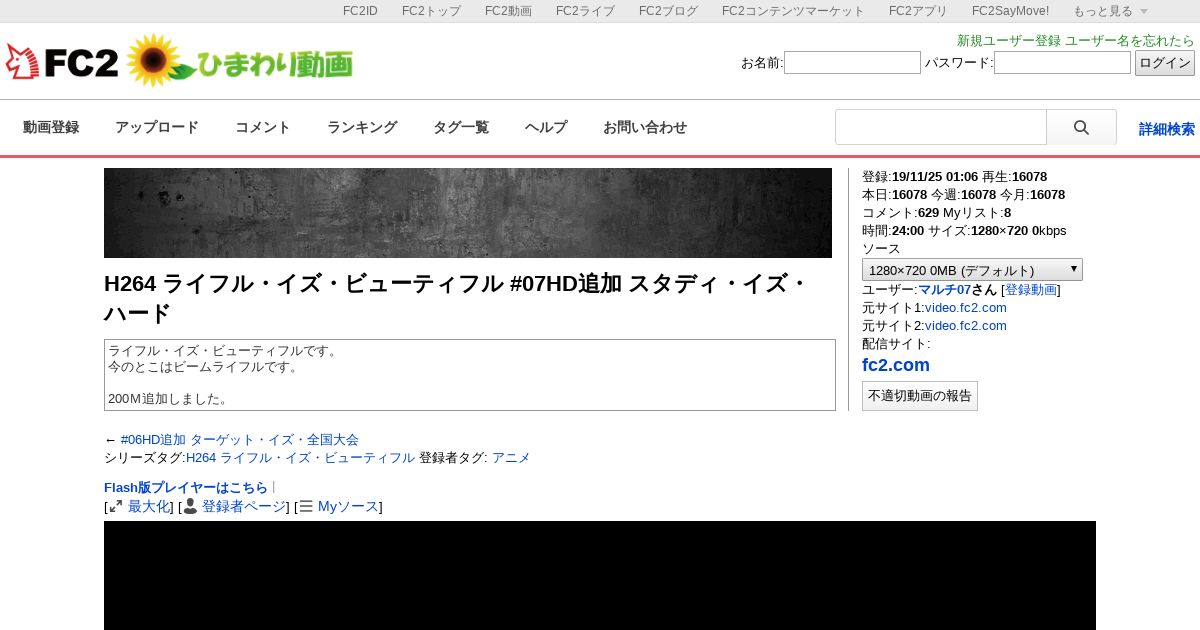Go to 動画登録 menu item

point(51,127)
